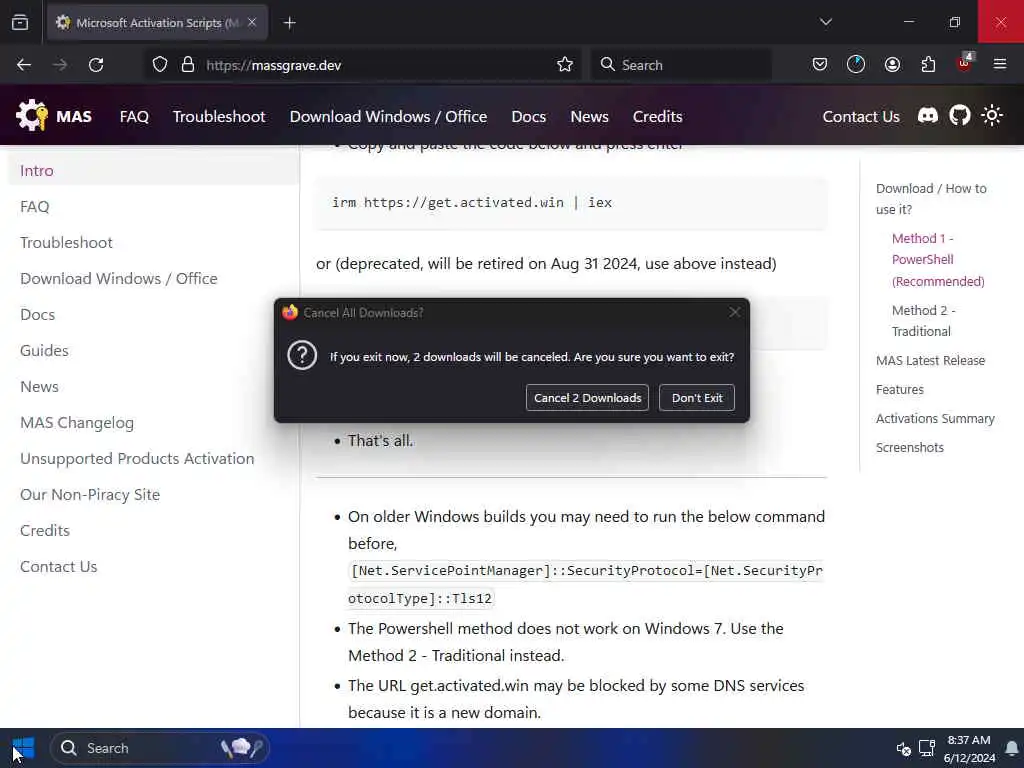Open the Discord icon link

click(x=927, y=116)
